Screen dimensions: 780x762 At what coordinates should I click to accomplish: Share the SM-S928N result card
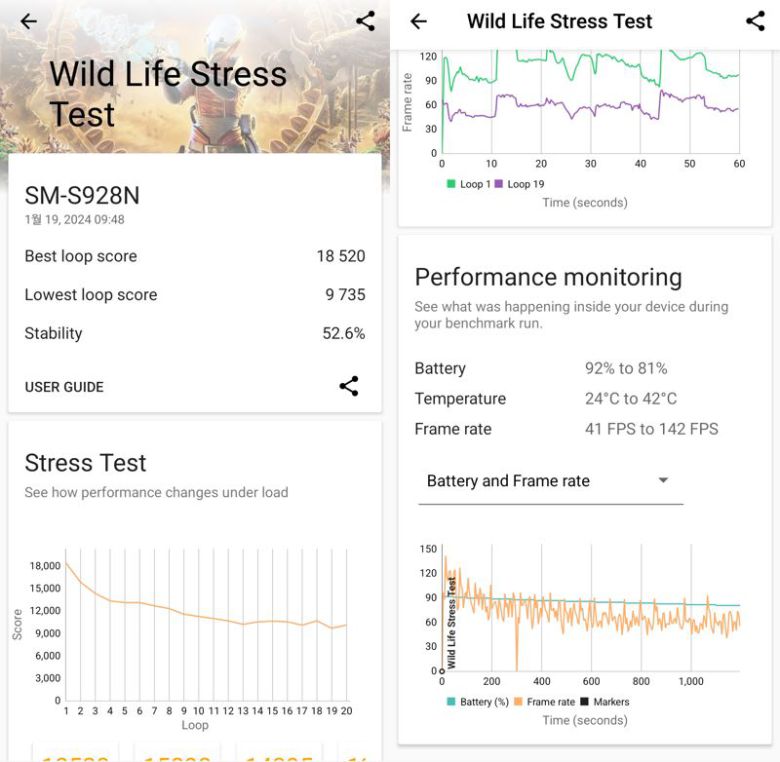(x=348, y=387)
